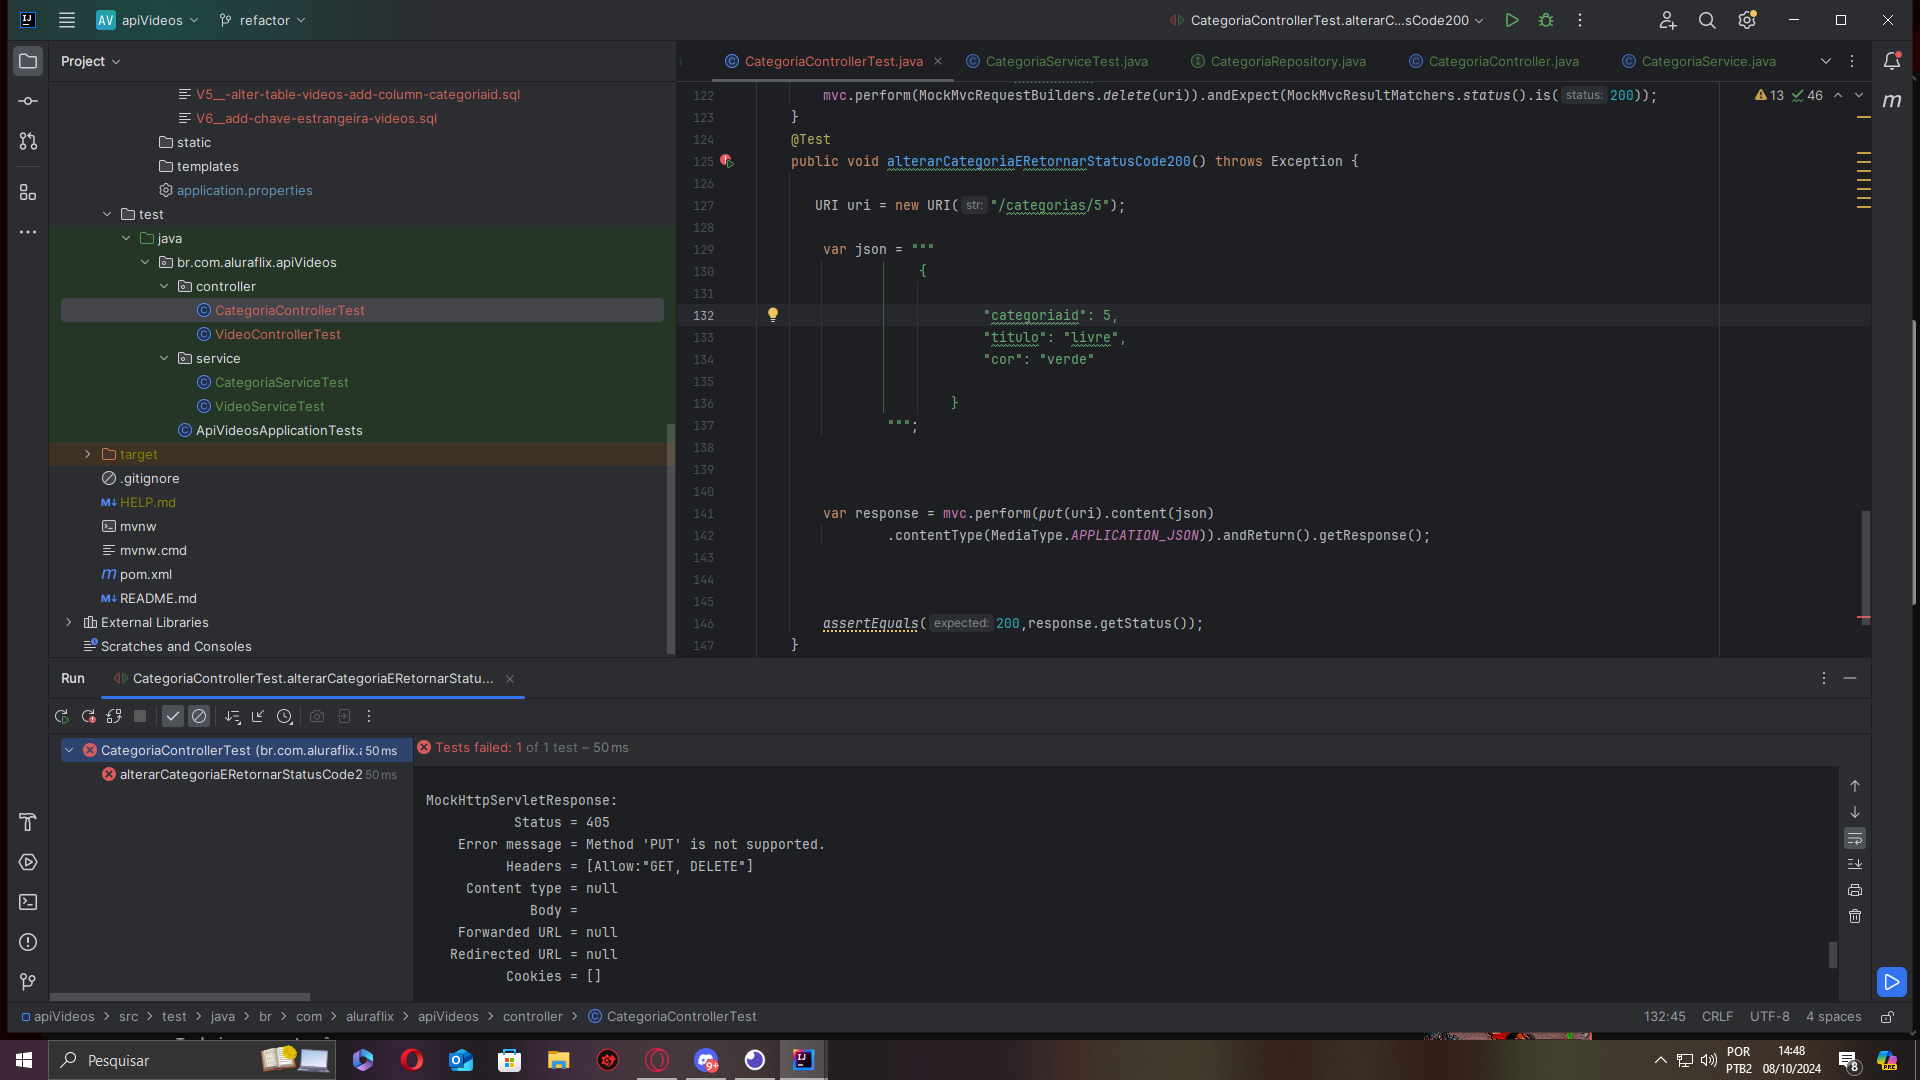Open the Project view mode dropdown
This screenshot has height=1080, width=1920.
click(x=90, y=61)
